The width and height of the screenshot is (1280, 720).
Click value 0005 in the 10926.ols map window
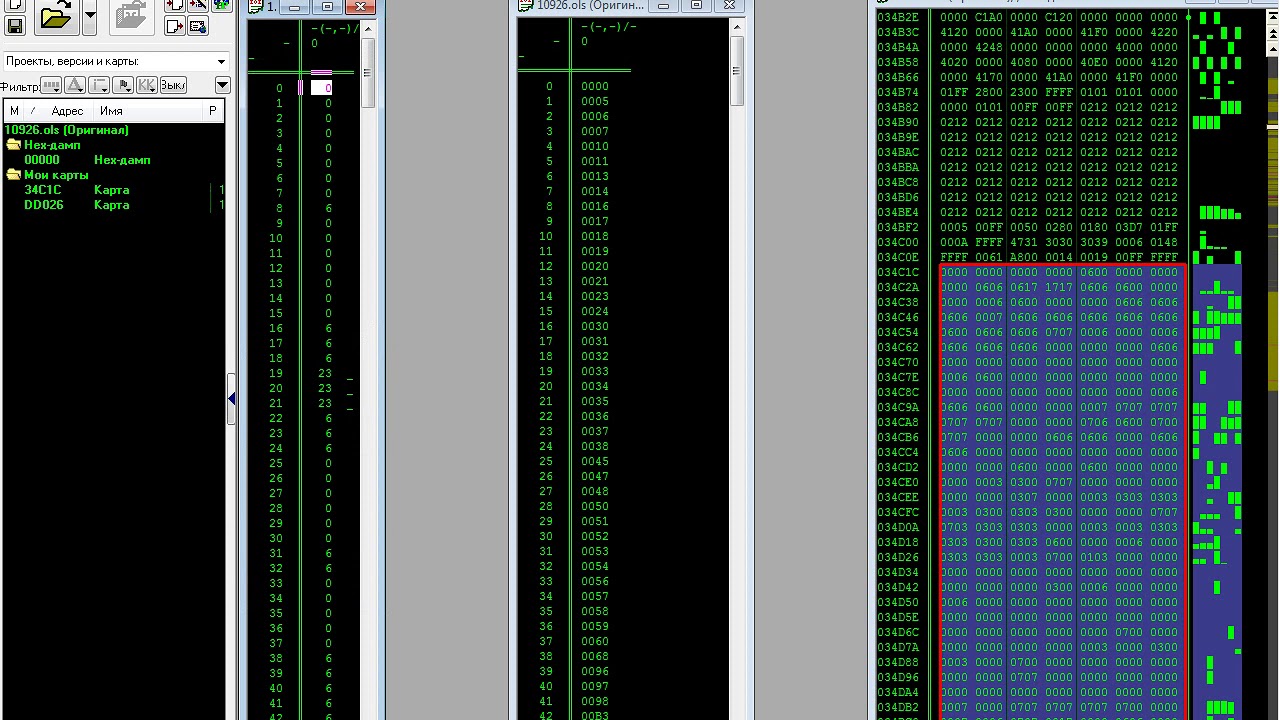point(594,101)
